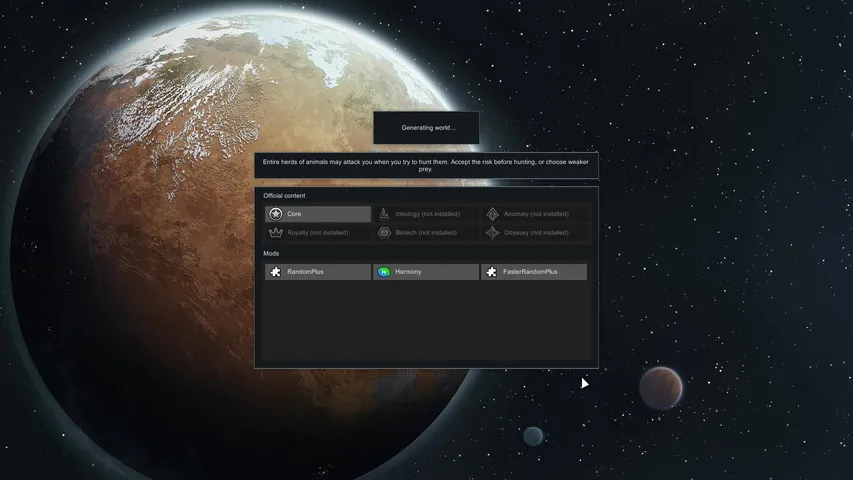
Task: Click the Odyssey (not installed) label
Action: point(536,232)
